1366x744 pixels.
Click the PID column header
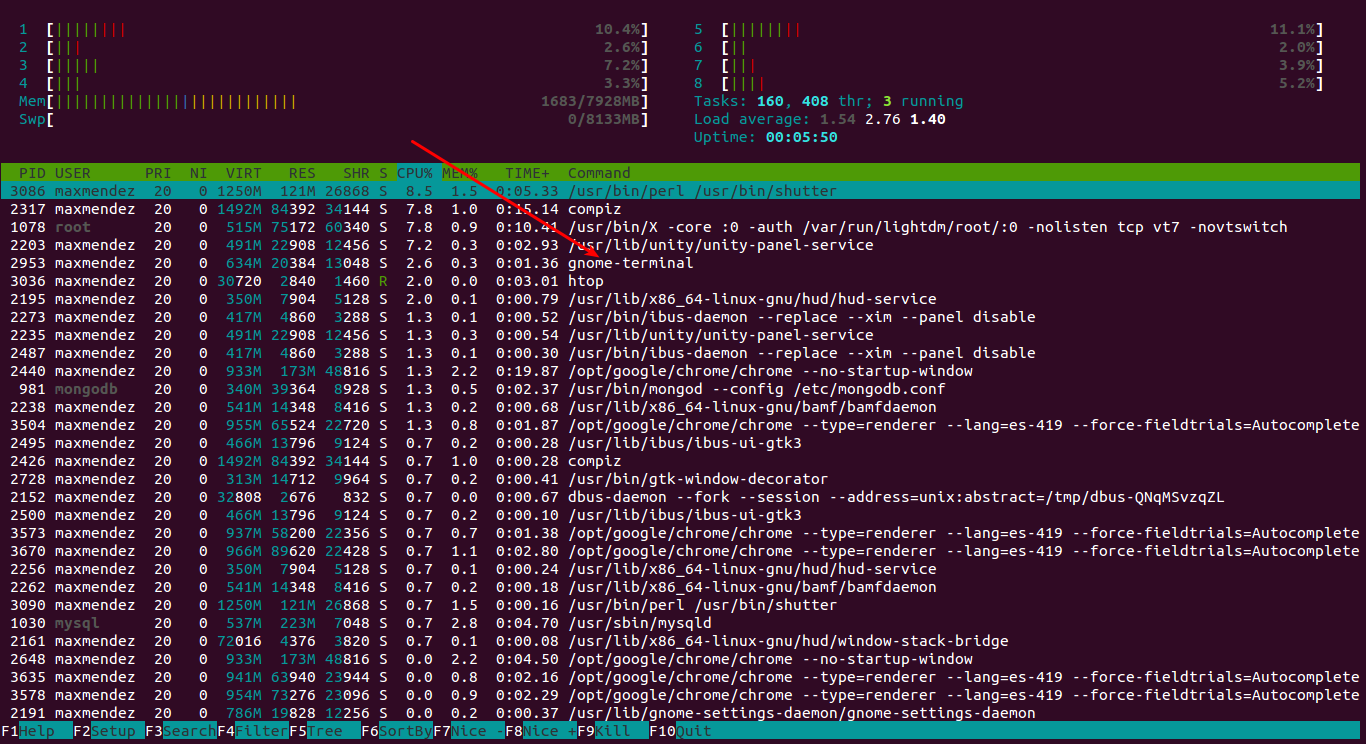pos(31,173)
